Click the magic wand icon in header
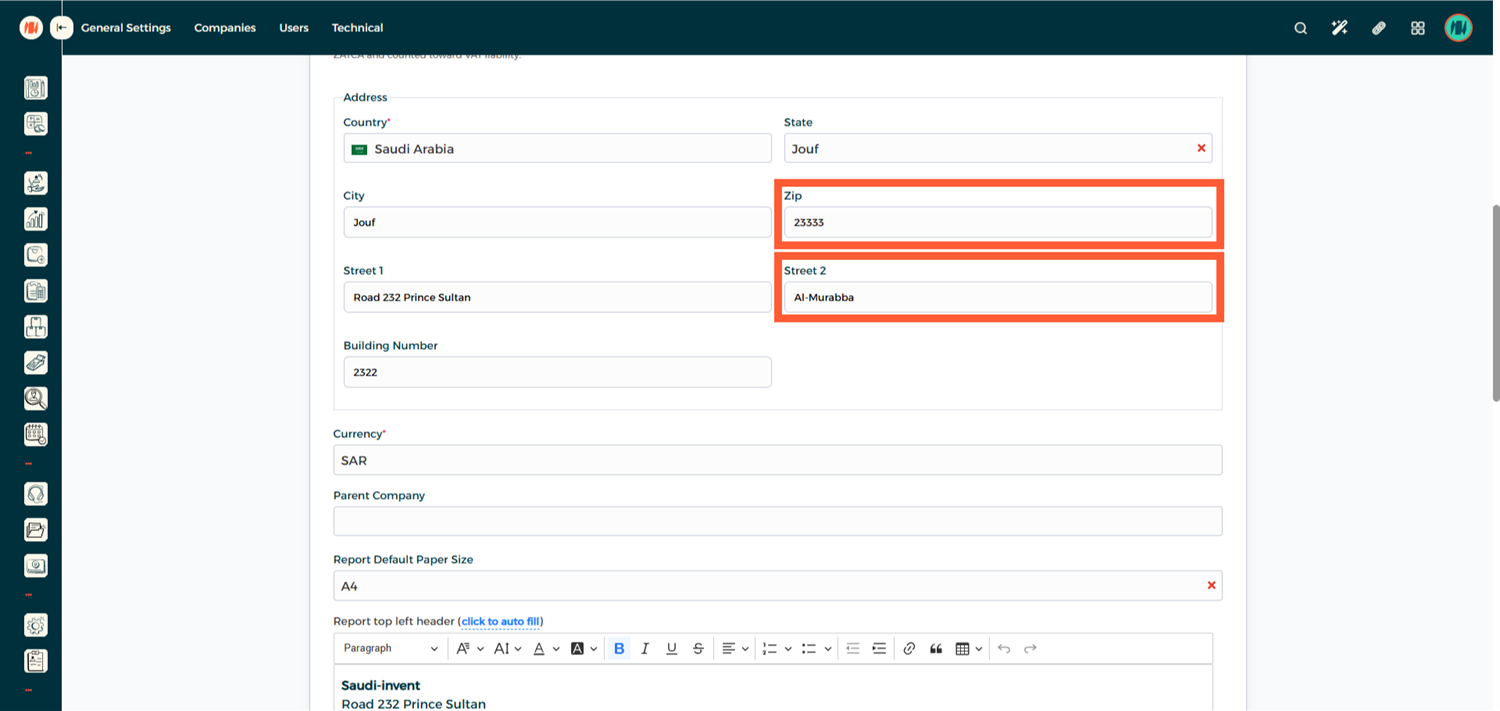Screen dimensions: 1500x711 (1339, 28)
